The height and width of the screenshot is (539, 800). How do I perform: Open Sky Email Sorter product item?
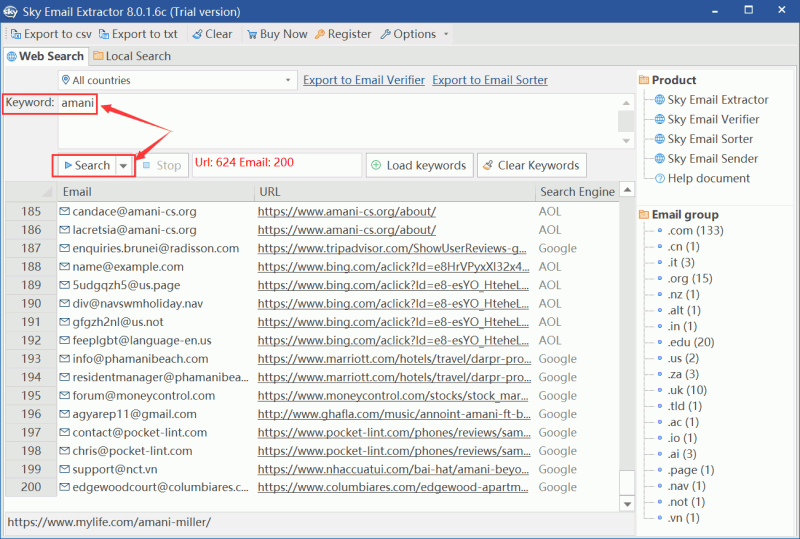(704, 139)
